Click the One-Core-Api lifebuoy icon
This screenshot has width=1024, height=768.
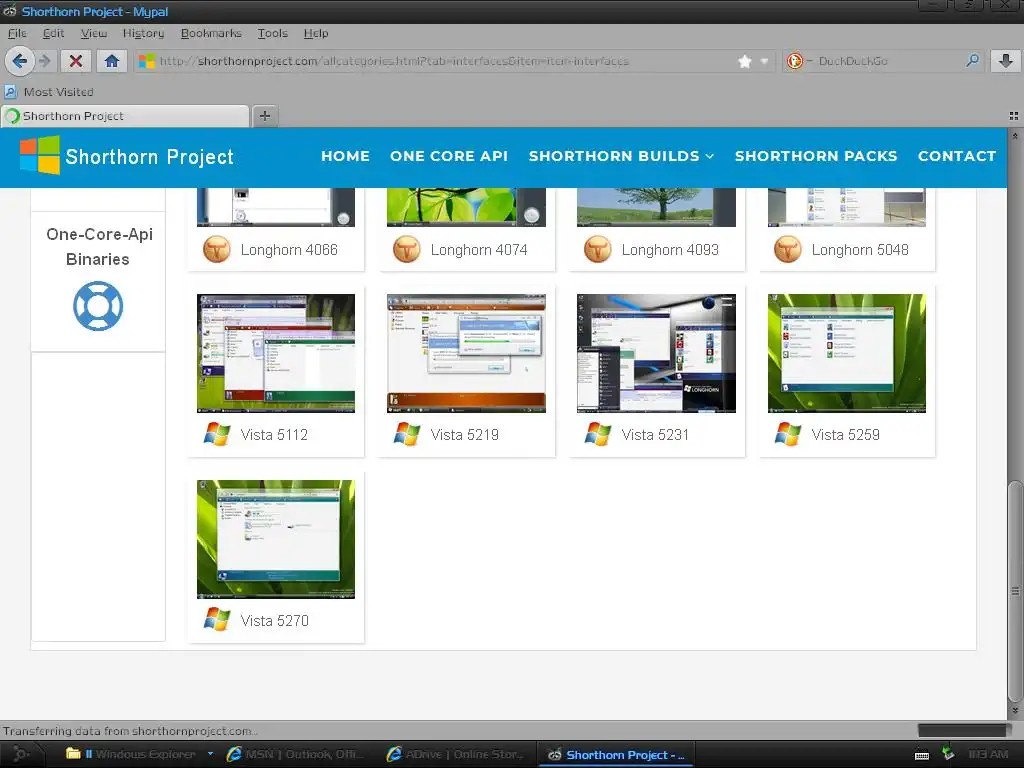pyautogui.click(x=98, y=306)
